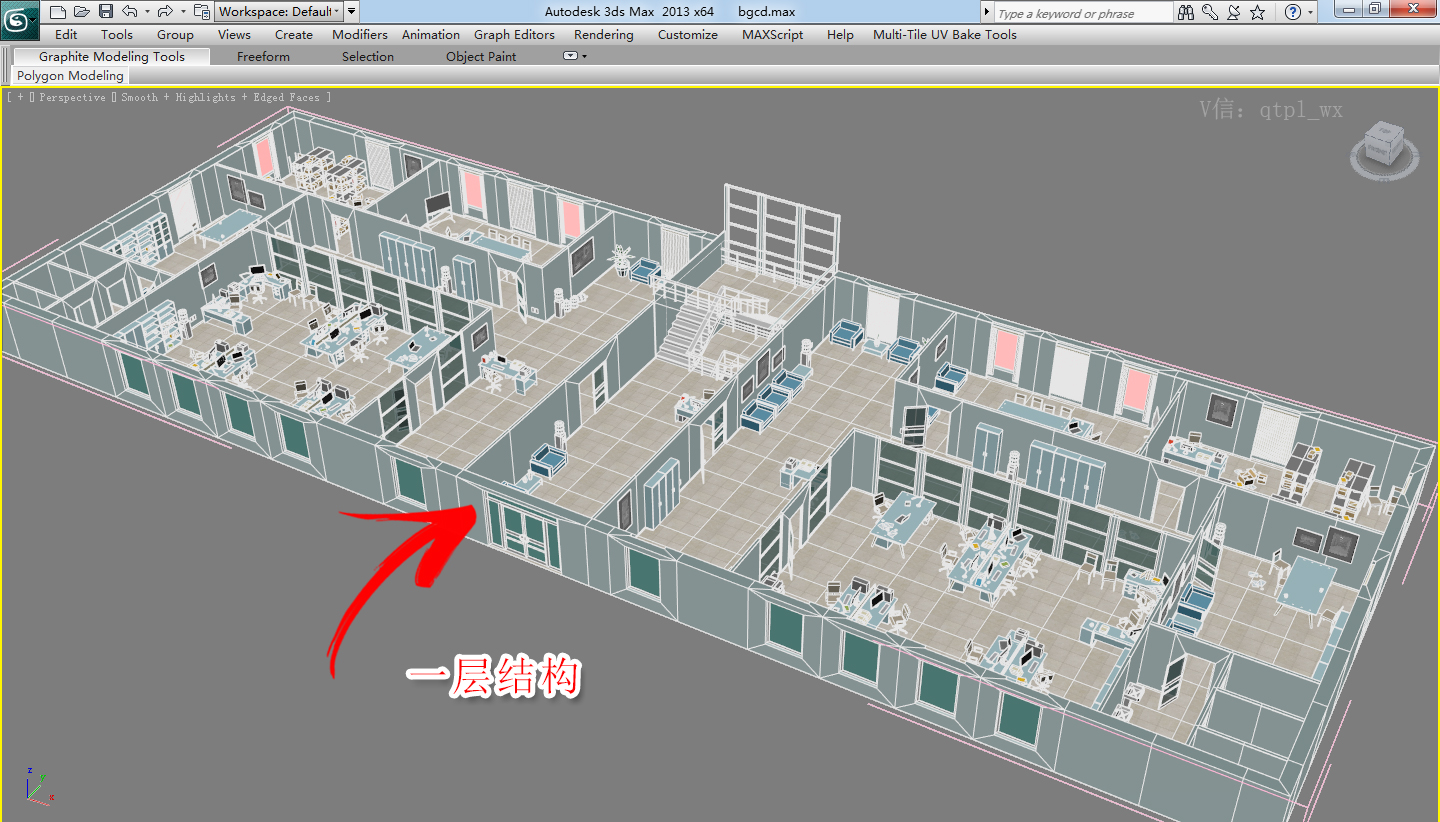Screen dimensions: 1440x822
Task: Search with the binoculars icon
Action: (x=1186, y=12)
